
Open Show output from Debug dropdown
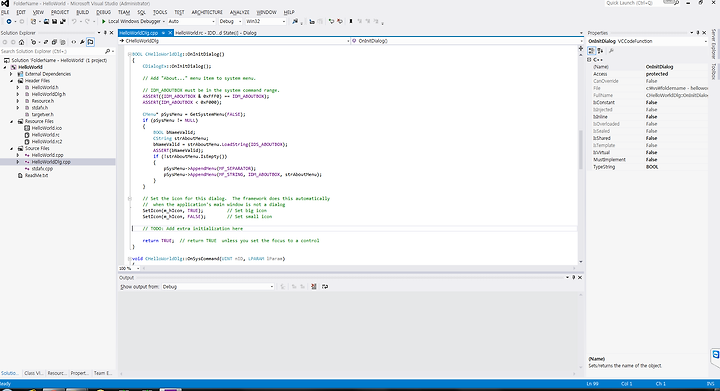[218, 287]
